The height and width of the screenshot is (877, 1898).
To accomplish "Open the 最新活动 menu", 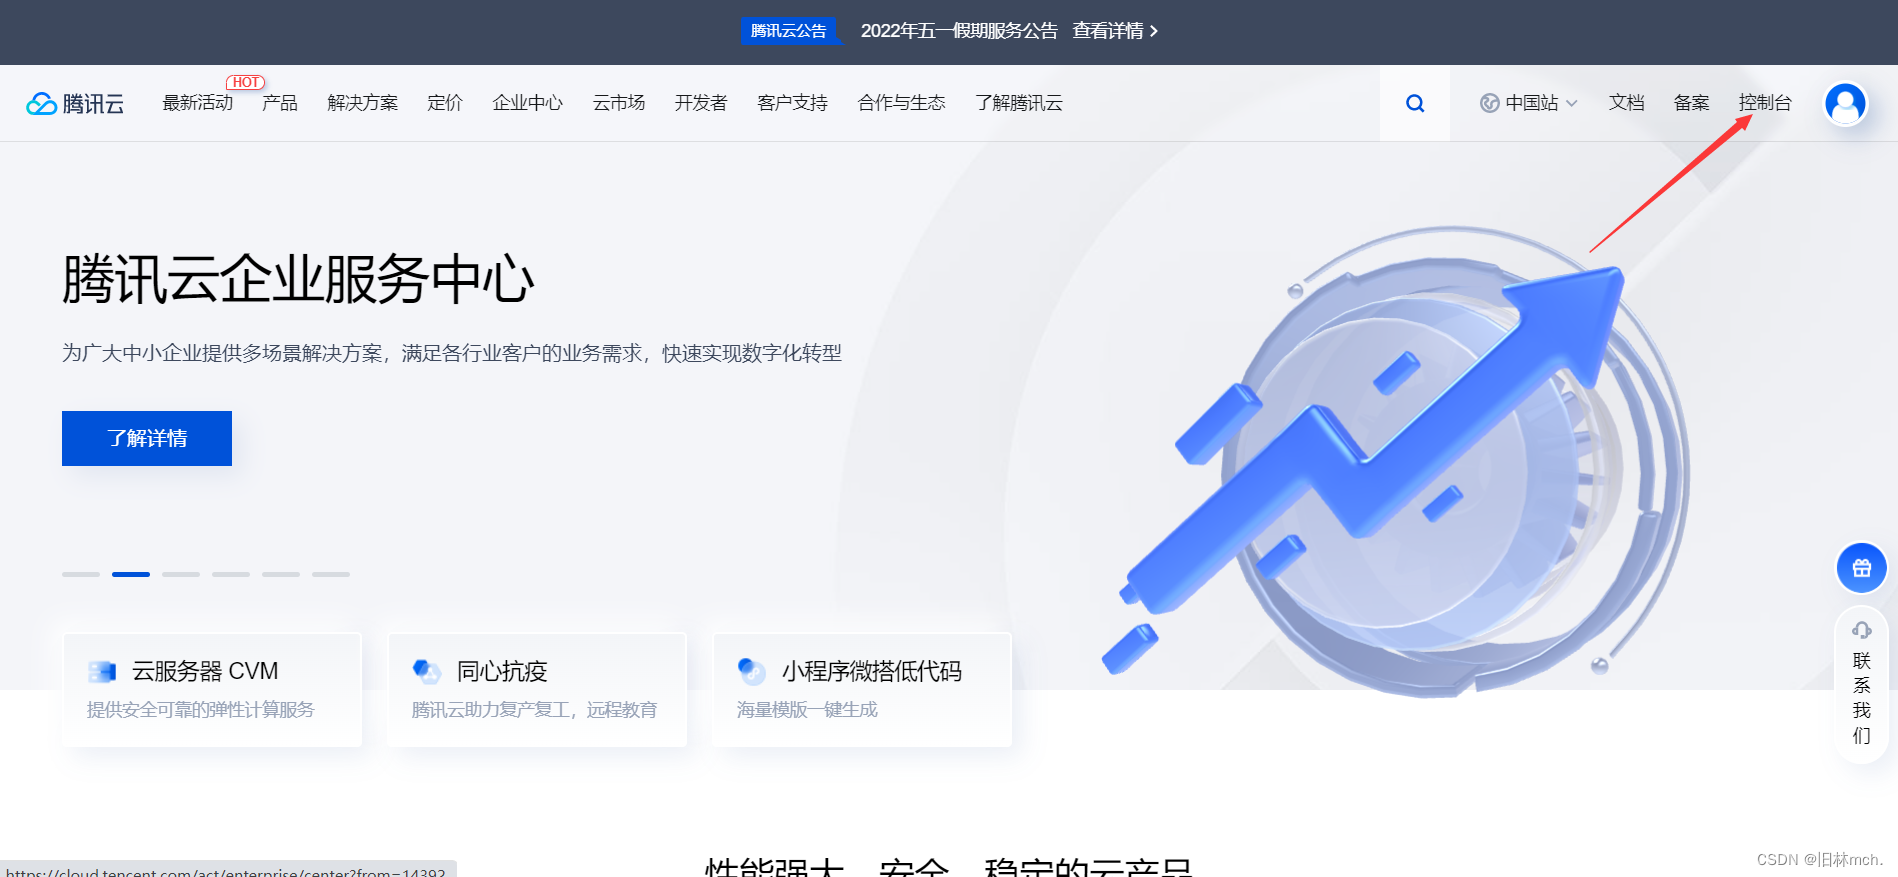I will (198, 103).
